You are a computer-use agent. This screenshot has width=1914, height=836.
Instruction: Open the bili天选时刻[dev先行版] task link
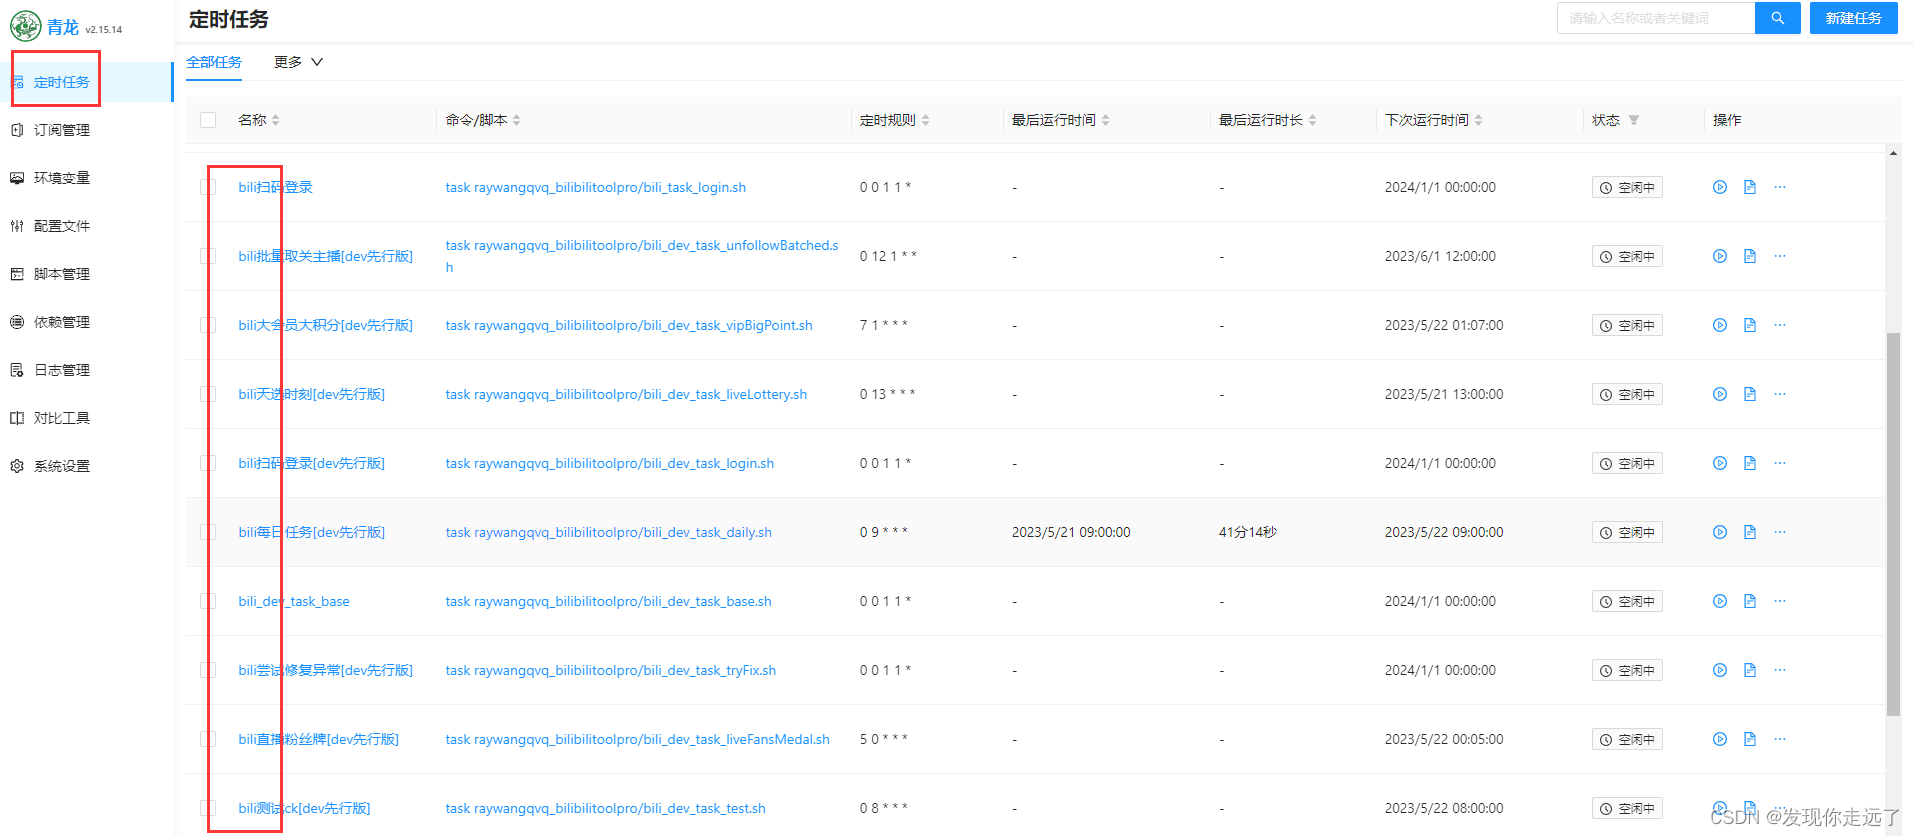(x=311, y=394)
